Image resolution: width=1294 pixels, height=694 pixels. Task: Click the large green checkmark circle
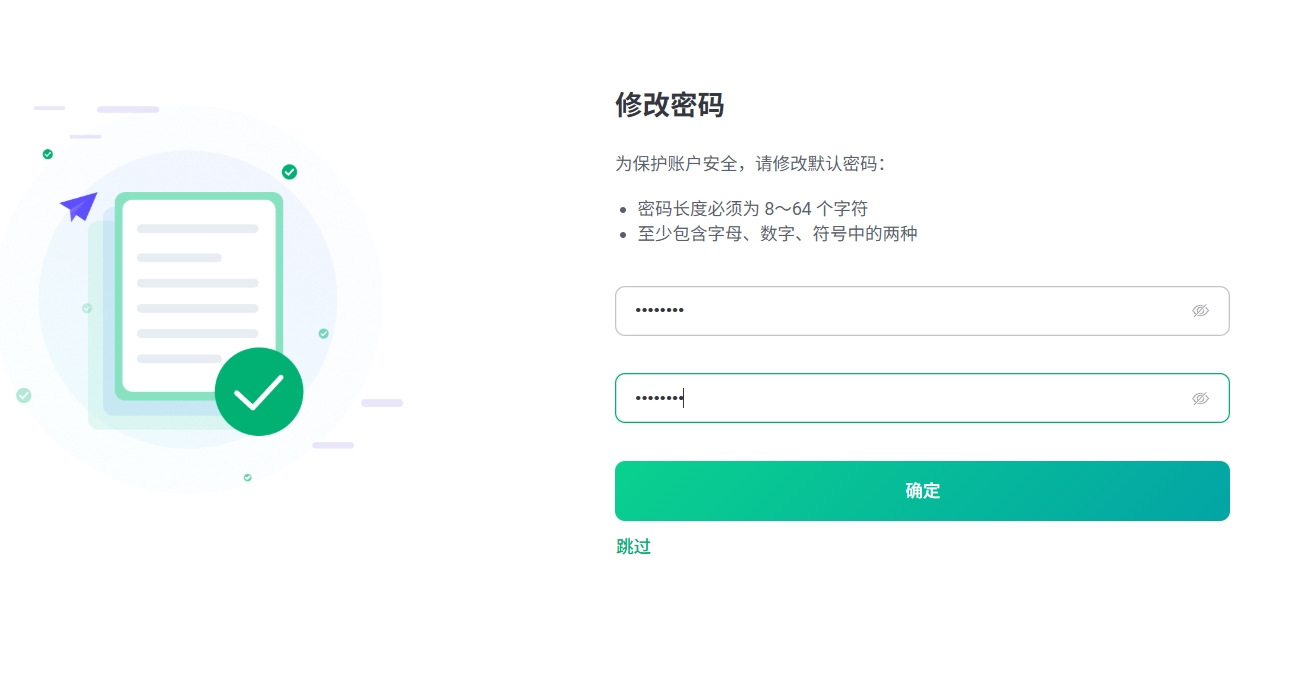pos(259,392)
